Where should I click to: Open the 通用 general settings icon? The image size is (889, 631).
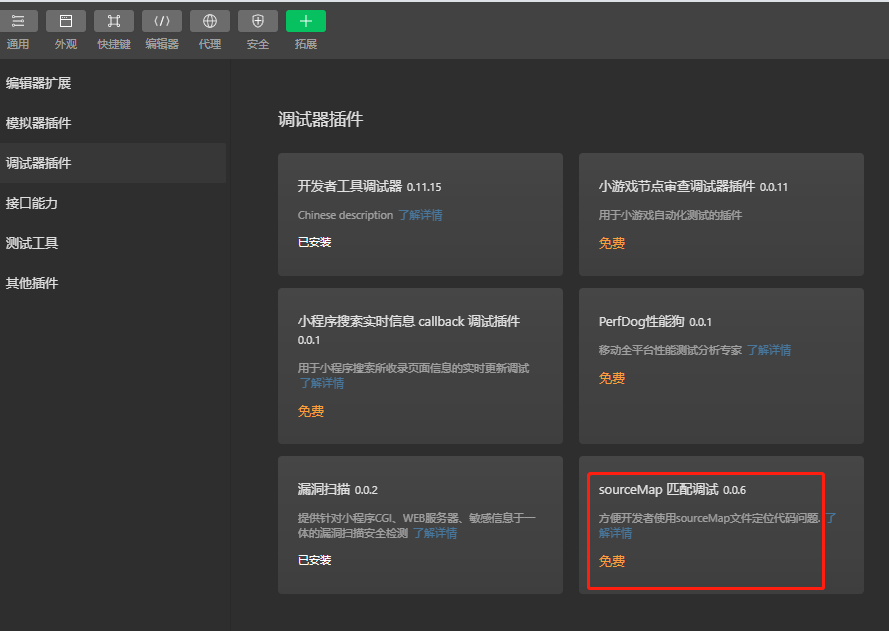(18, 22)
